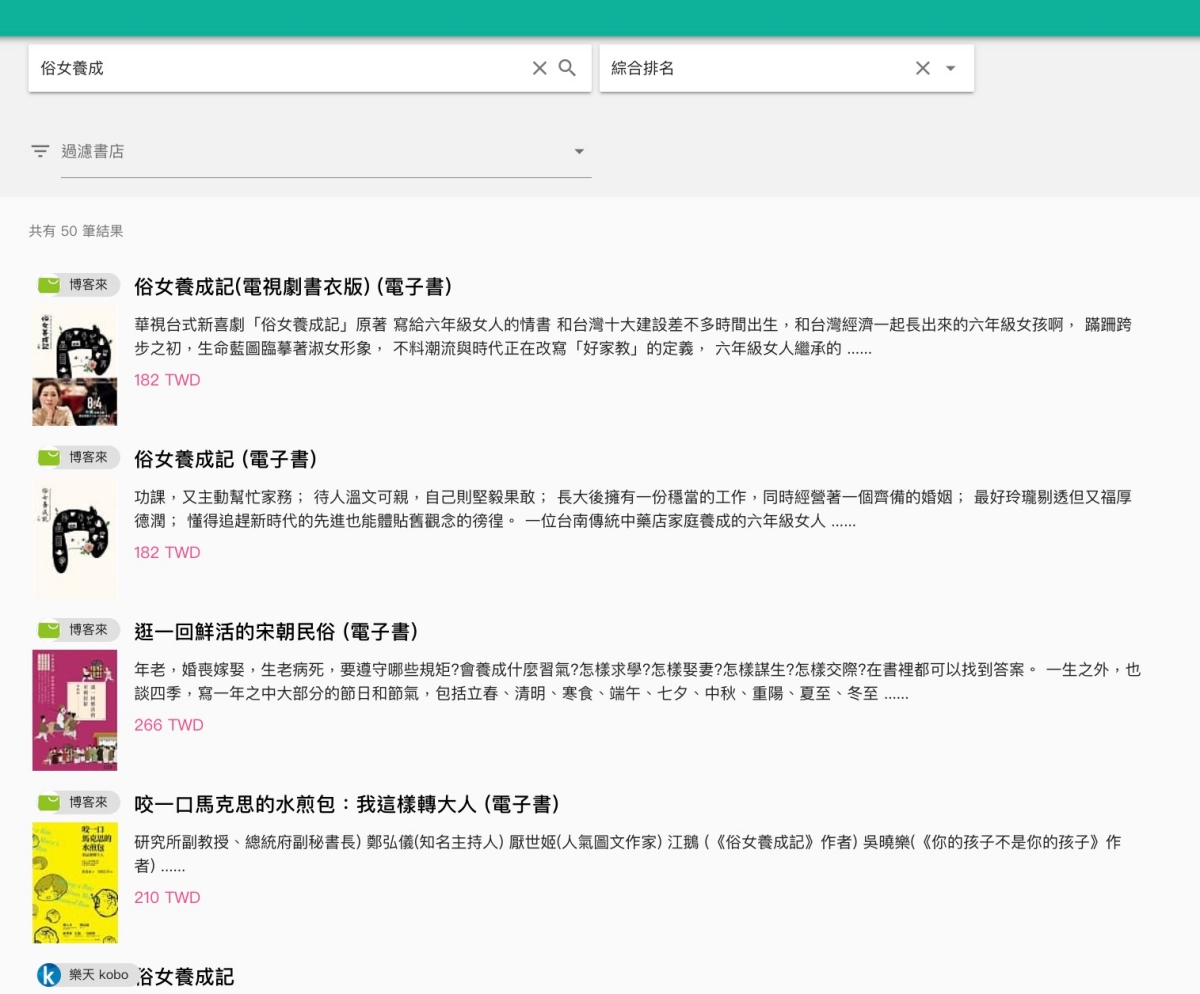
Task: Click the yellow 水煎包 book cover
Action: pyautogui.click(x=75, y=882)
